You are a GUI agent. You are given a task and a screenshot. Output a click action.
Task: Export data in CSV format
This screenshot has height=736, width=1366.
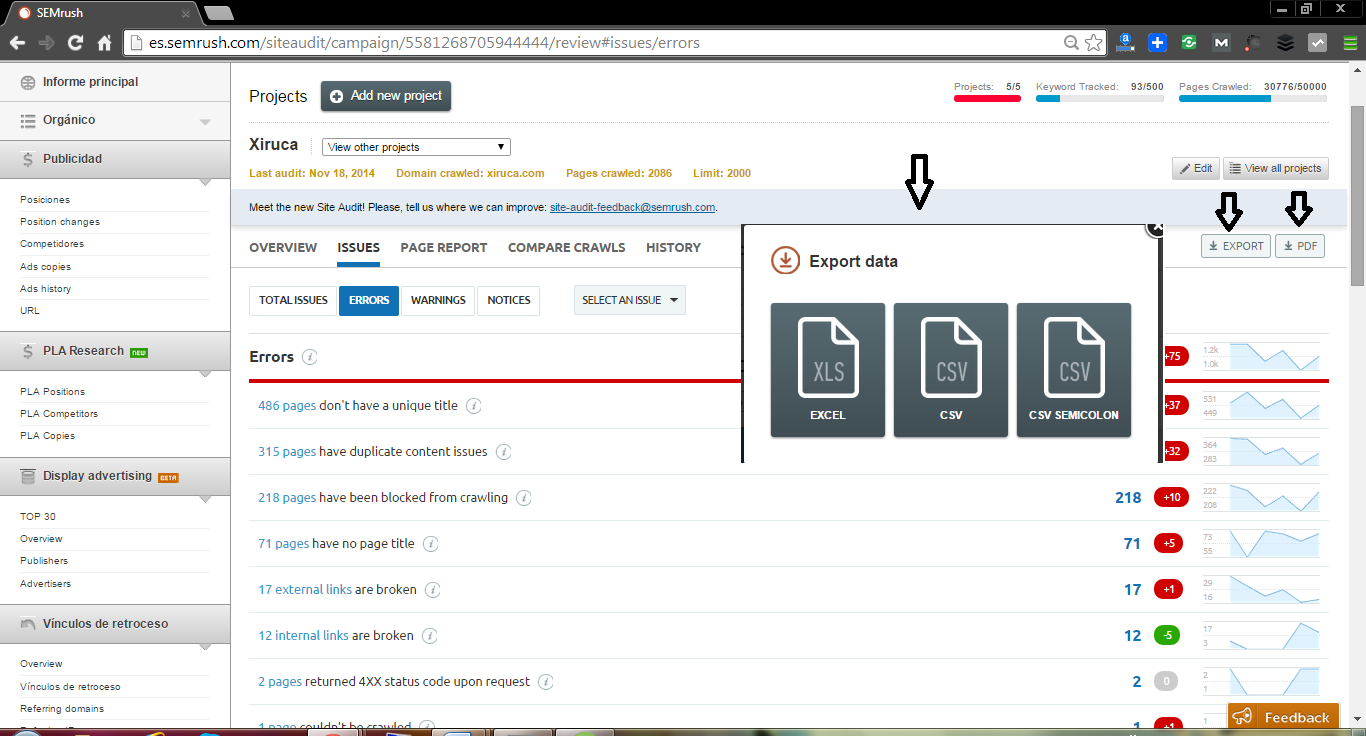[x=950, y=370]
